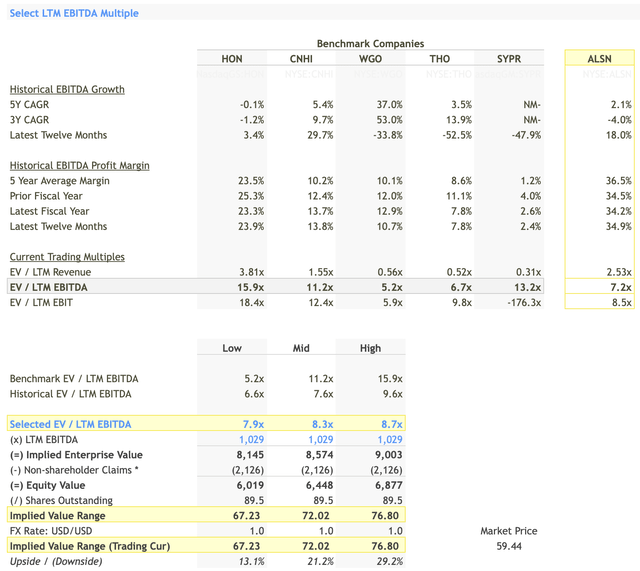This screenshot has width=640, height=571.
Task: Select WGO Latest Twelve Months margin 10.7%
Action: click(389, 226)
